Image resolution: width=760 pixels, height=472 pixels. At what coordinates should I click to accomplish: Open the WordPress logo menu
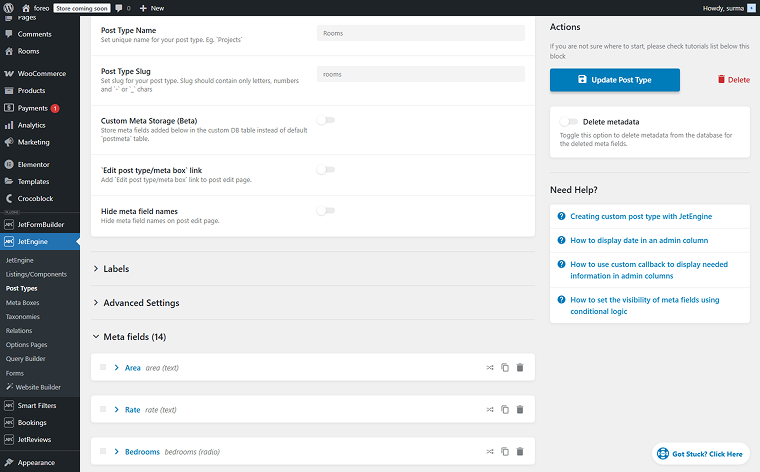click(9, 8)
